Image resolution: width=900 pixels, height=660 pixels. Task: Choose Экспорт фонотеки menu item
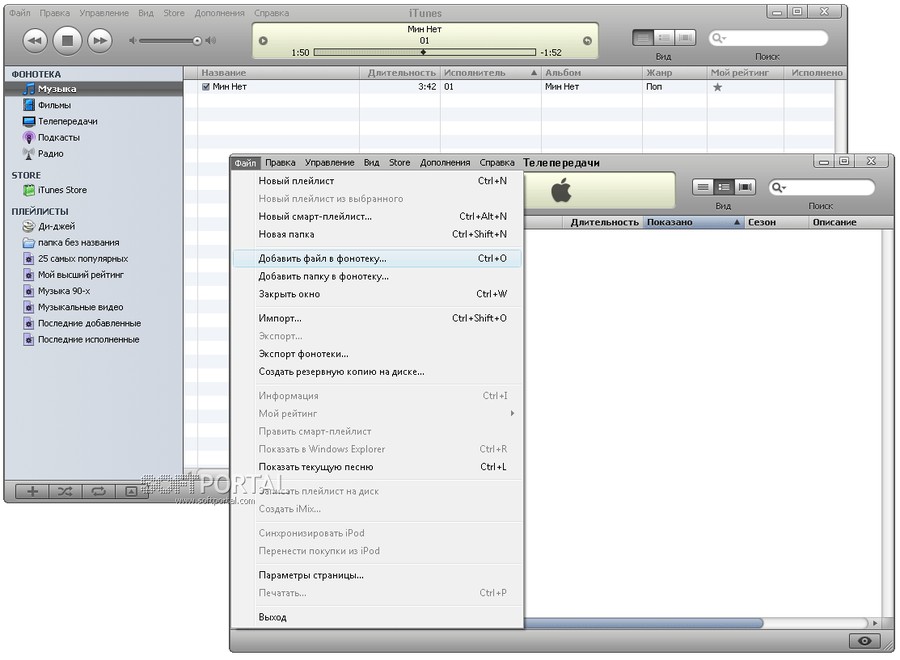pyautogui.click(x=377, y=354)
